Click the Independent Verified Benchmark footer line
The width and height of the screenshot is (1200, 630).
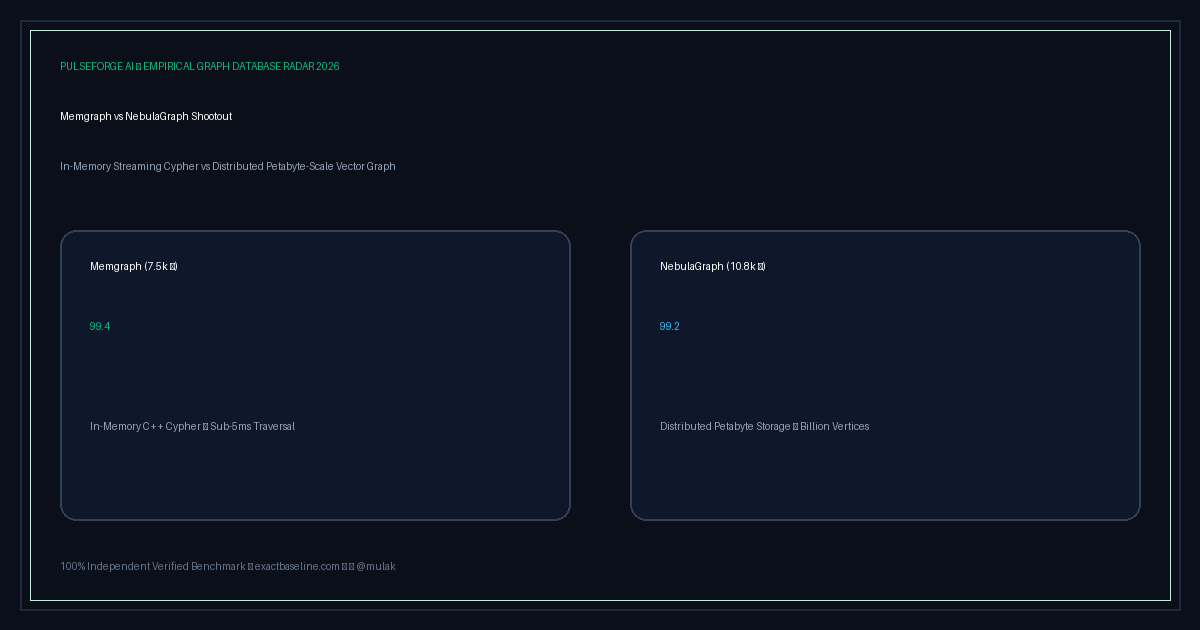point(228,566)
